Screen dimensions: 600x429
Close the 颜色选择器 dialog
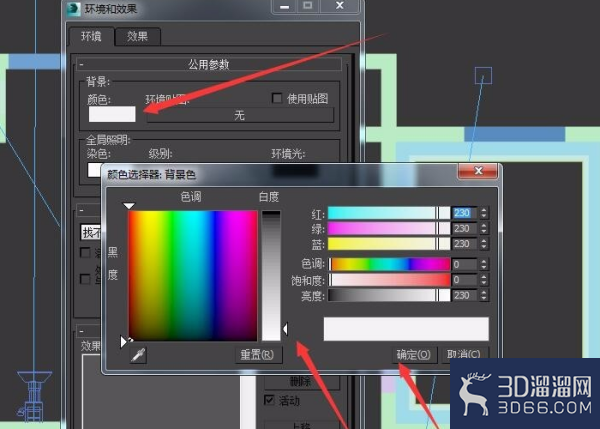tap(478, 171)
